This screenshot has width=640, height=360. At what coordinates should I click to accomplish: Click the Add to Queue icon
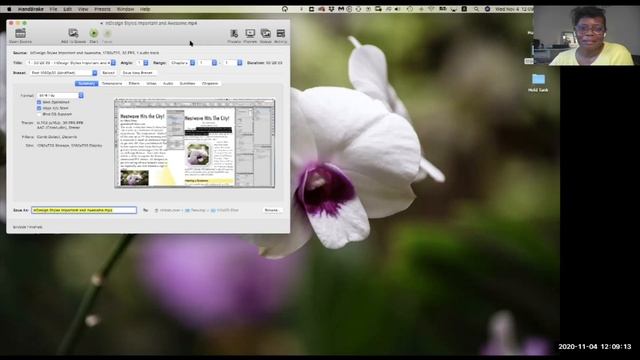point(73,33)
